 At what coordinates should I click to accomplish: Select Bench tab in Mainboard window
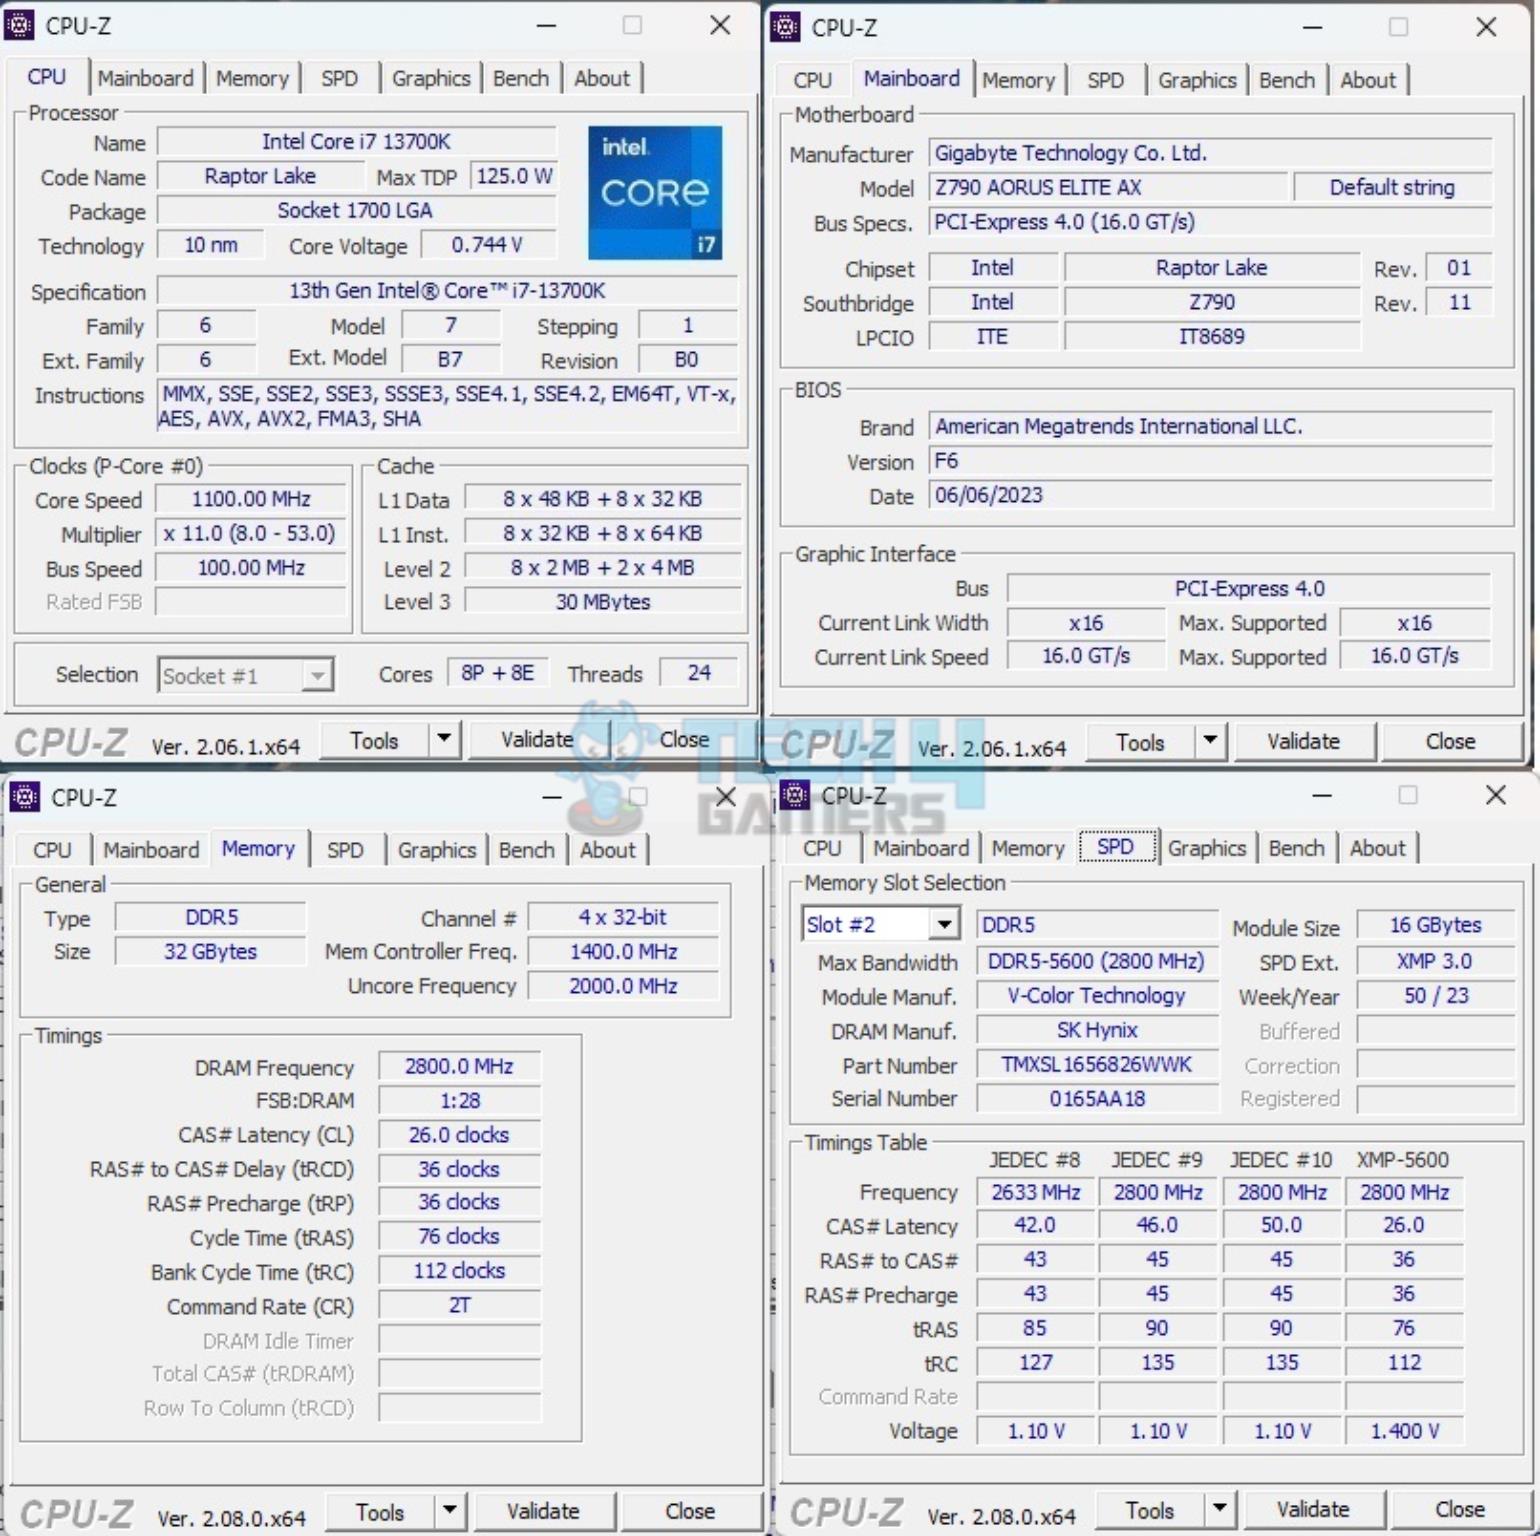1287,80
